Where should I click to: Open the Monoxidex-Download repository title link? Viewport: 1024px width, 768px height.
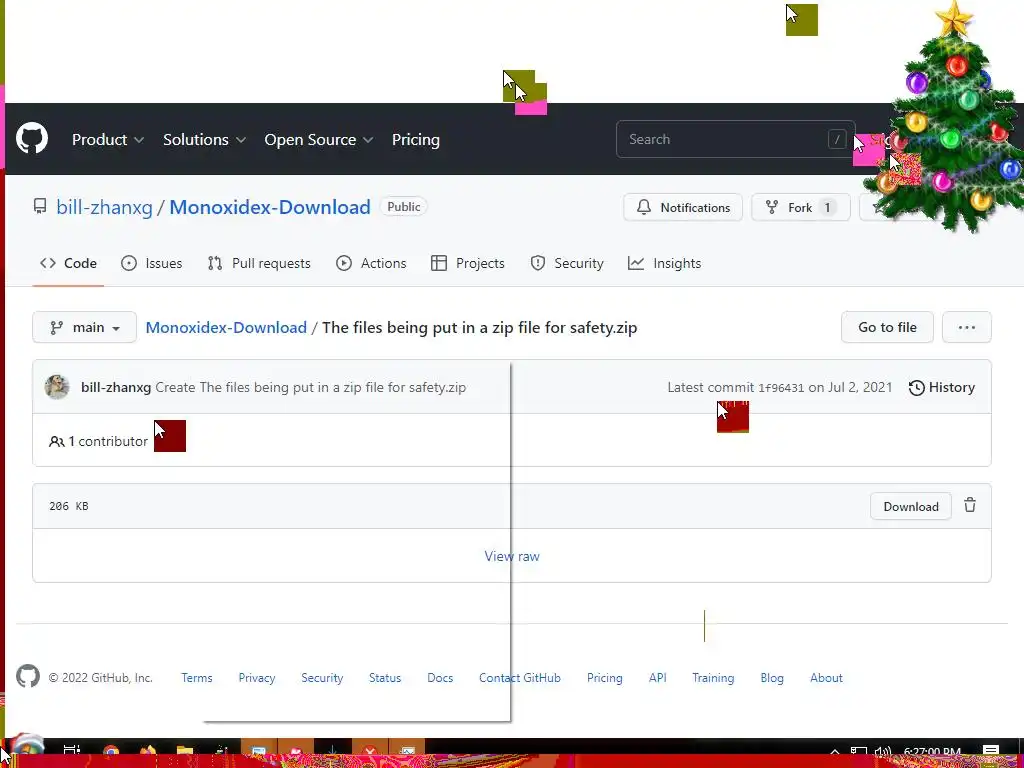click(270, 207)
